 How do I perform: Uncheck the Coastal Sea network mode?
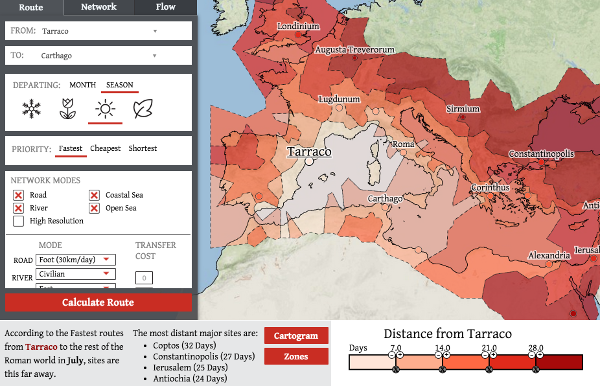[x=95, y=195]
